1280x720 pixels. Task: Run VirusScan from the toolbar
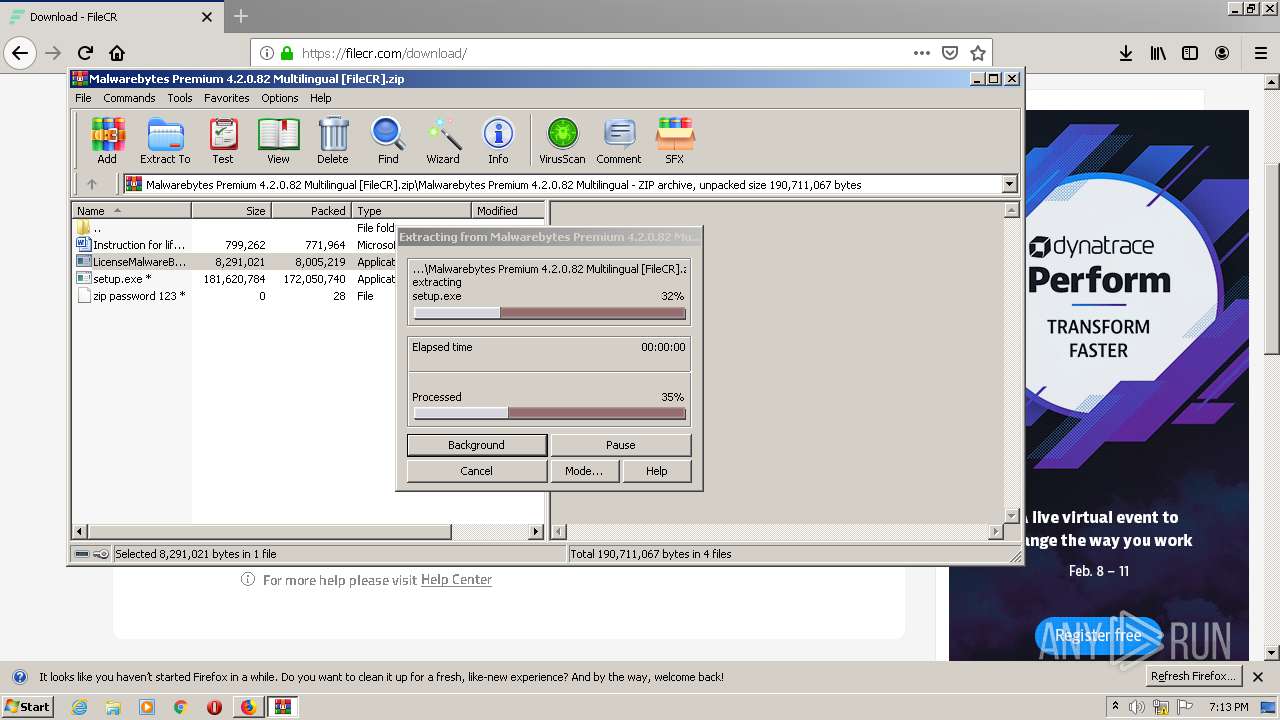point(562,140)
